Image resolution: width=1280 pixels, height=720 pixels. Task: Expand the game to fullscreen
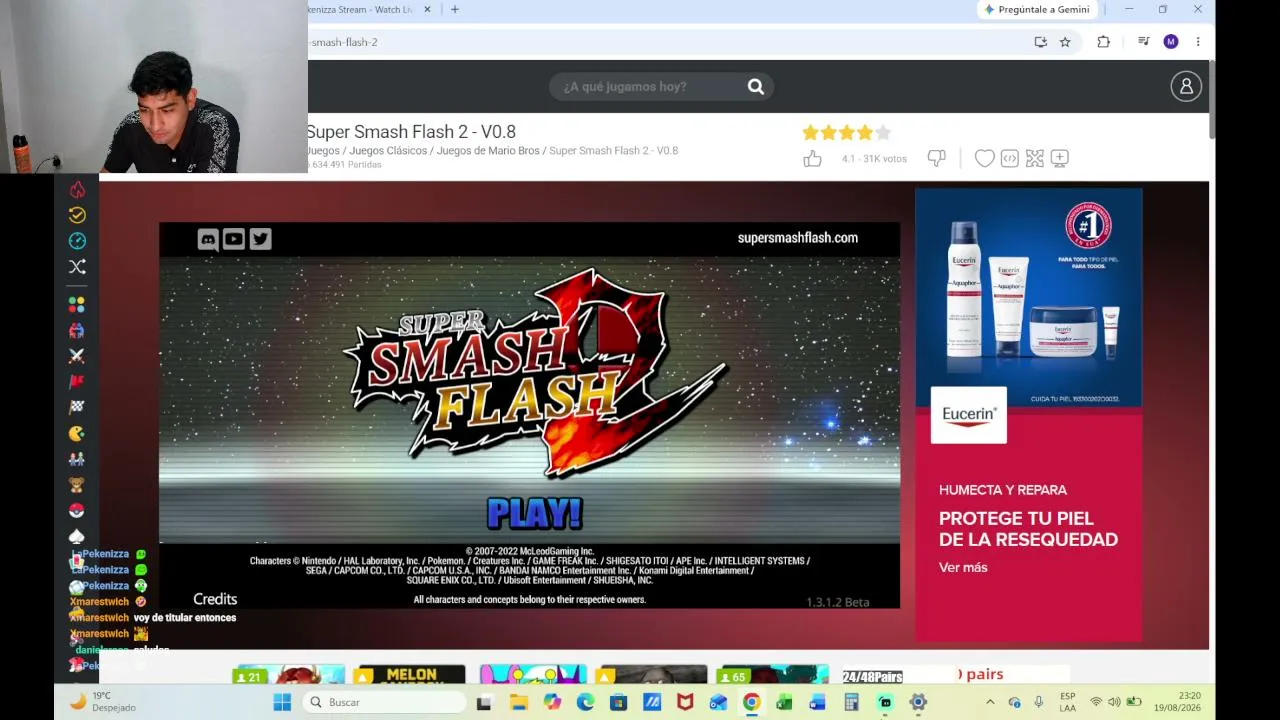point(1034,158)
